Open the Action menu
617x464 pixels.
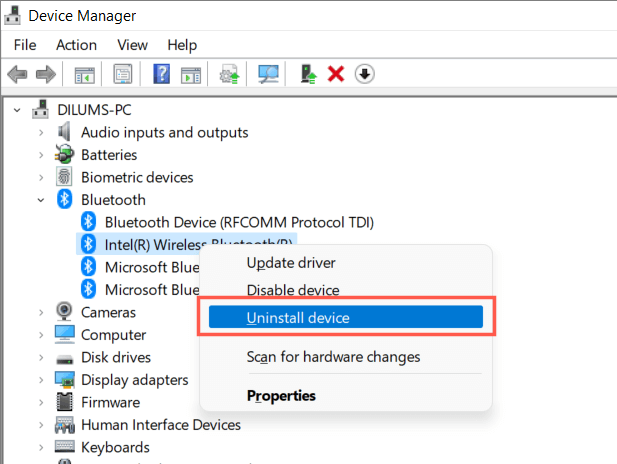click(76, 45)
